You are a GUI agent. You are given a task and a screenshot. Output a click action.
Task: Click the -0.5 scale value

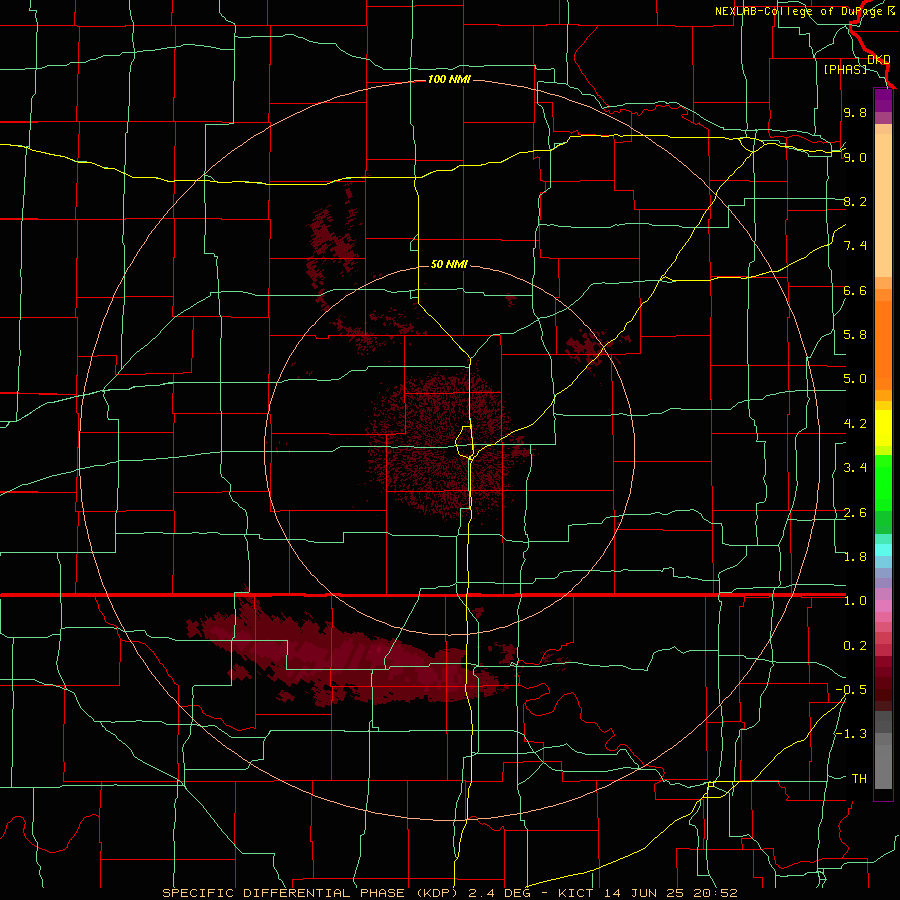[851, 690]
